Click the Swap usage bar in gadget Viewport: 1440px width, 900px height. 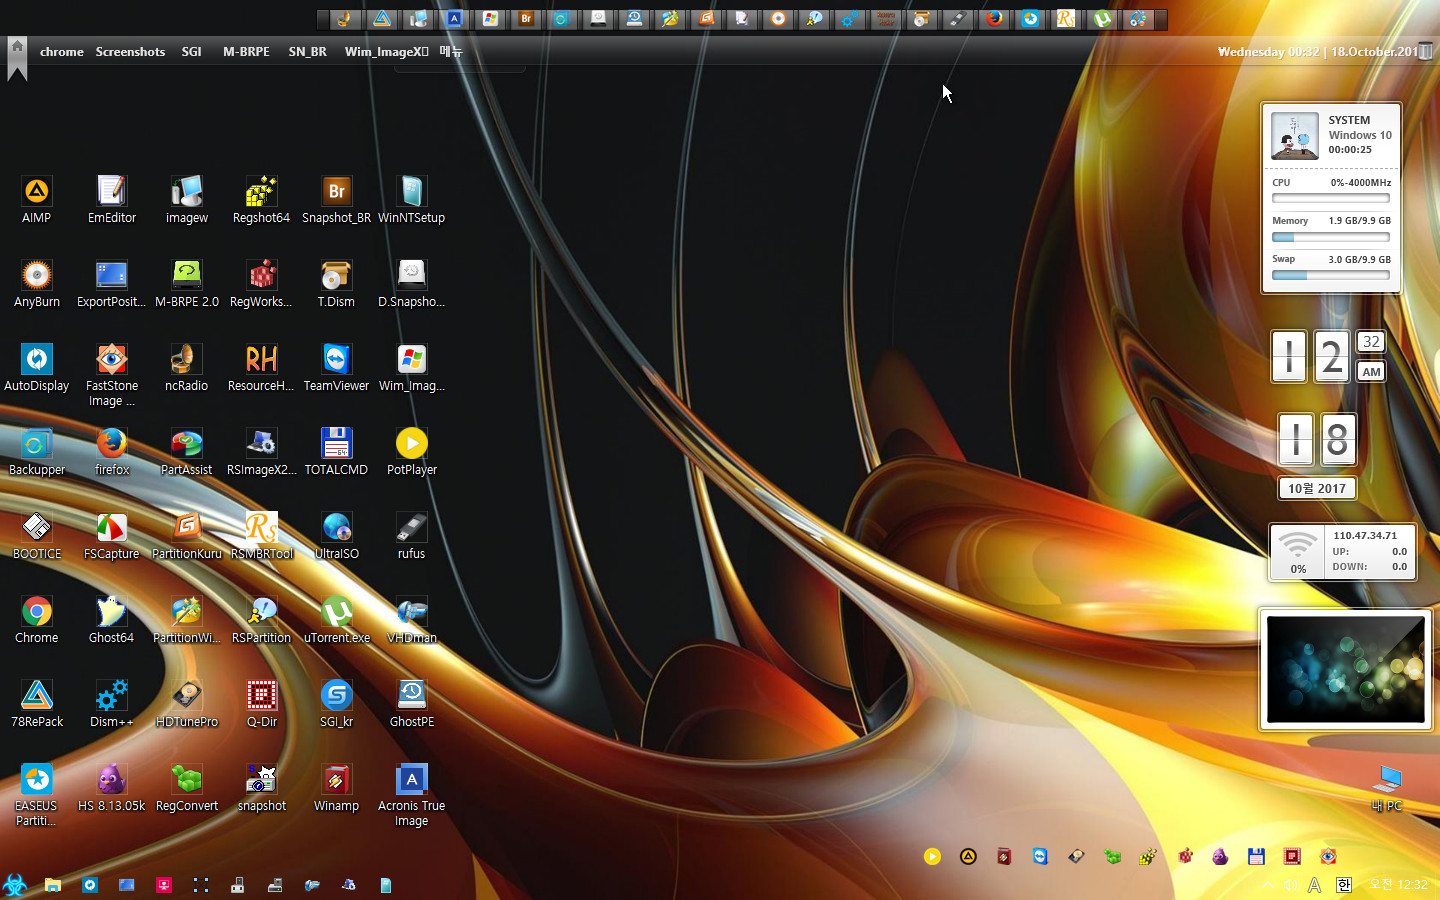[1331, 275]
